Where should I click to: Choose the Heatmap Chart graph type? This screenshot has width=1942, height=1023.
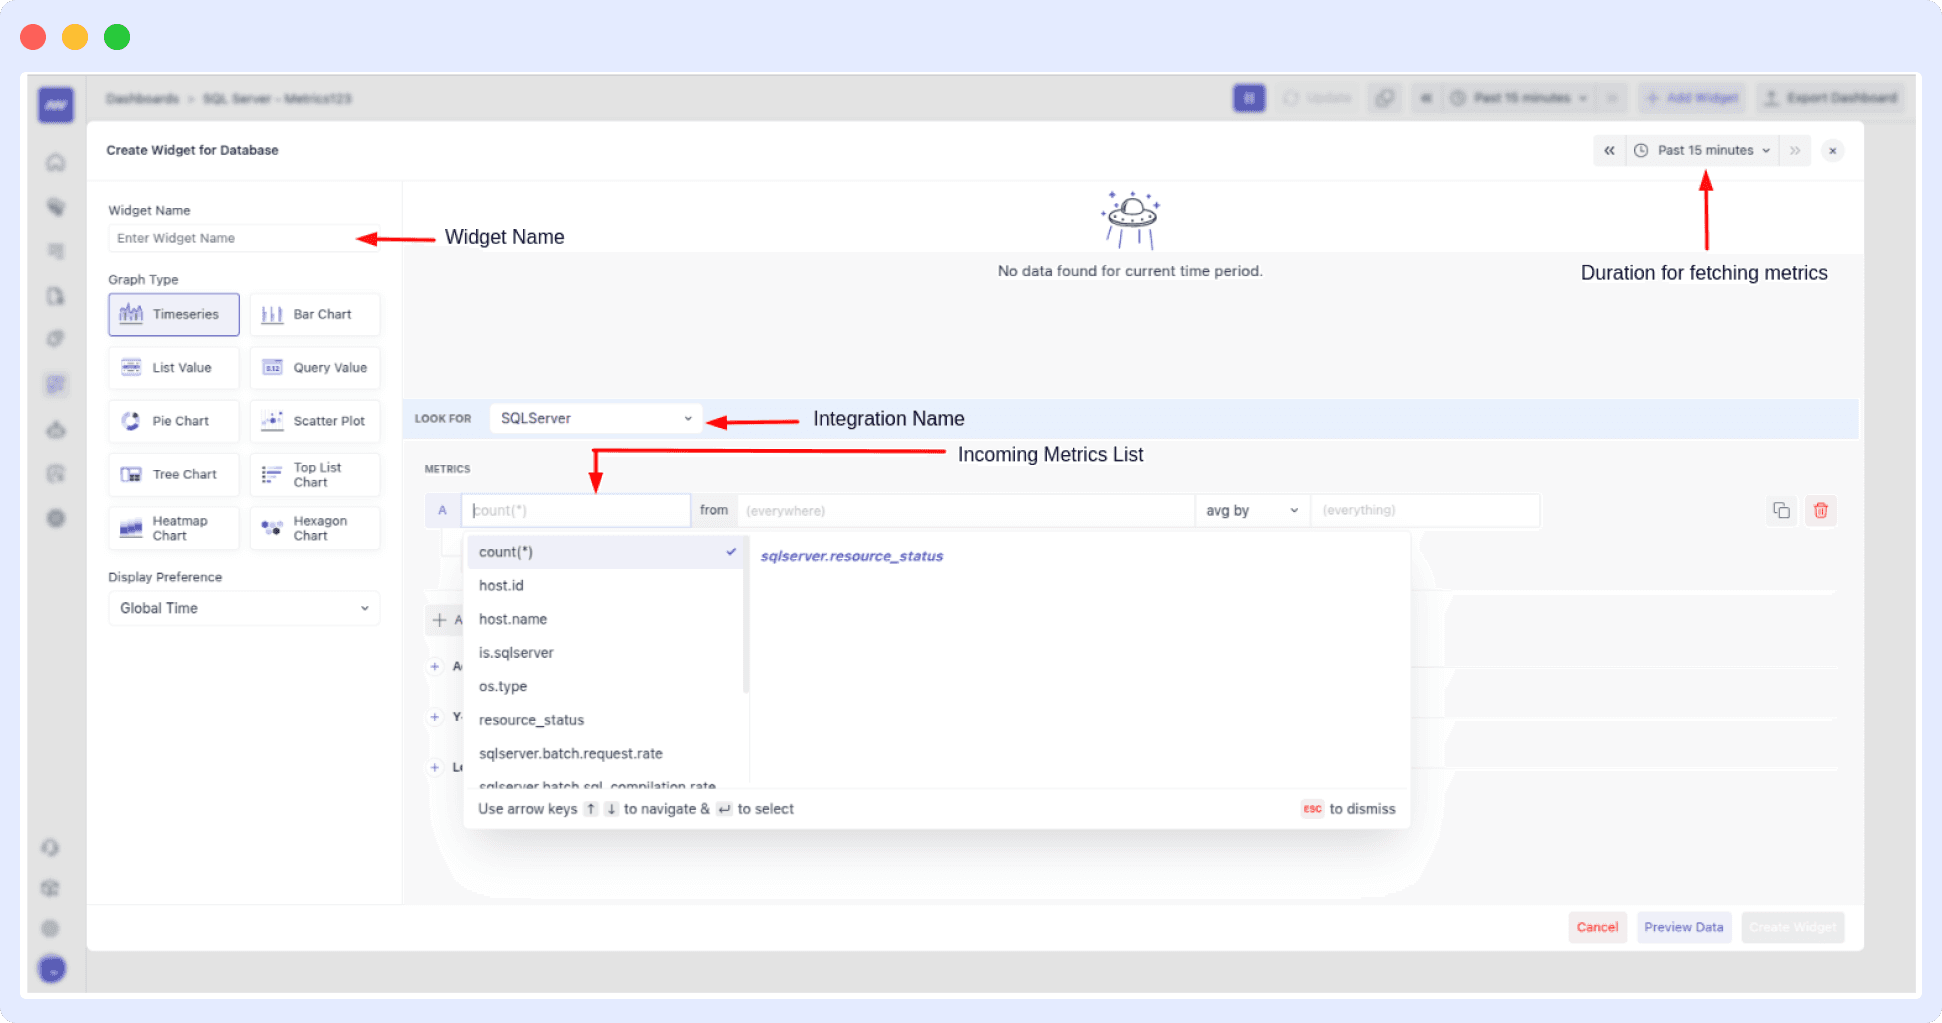click(173, 527)
